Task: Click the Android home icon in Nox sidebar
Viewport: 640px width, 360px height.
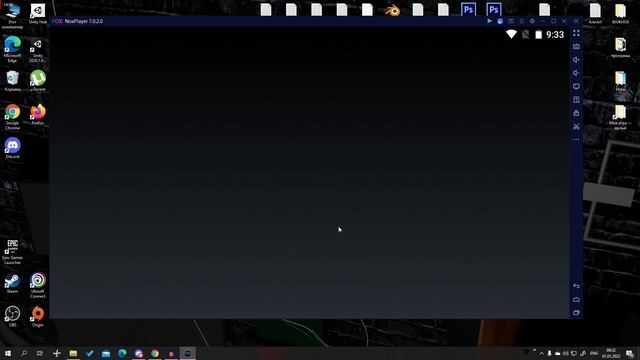Action: pos(576,299)
